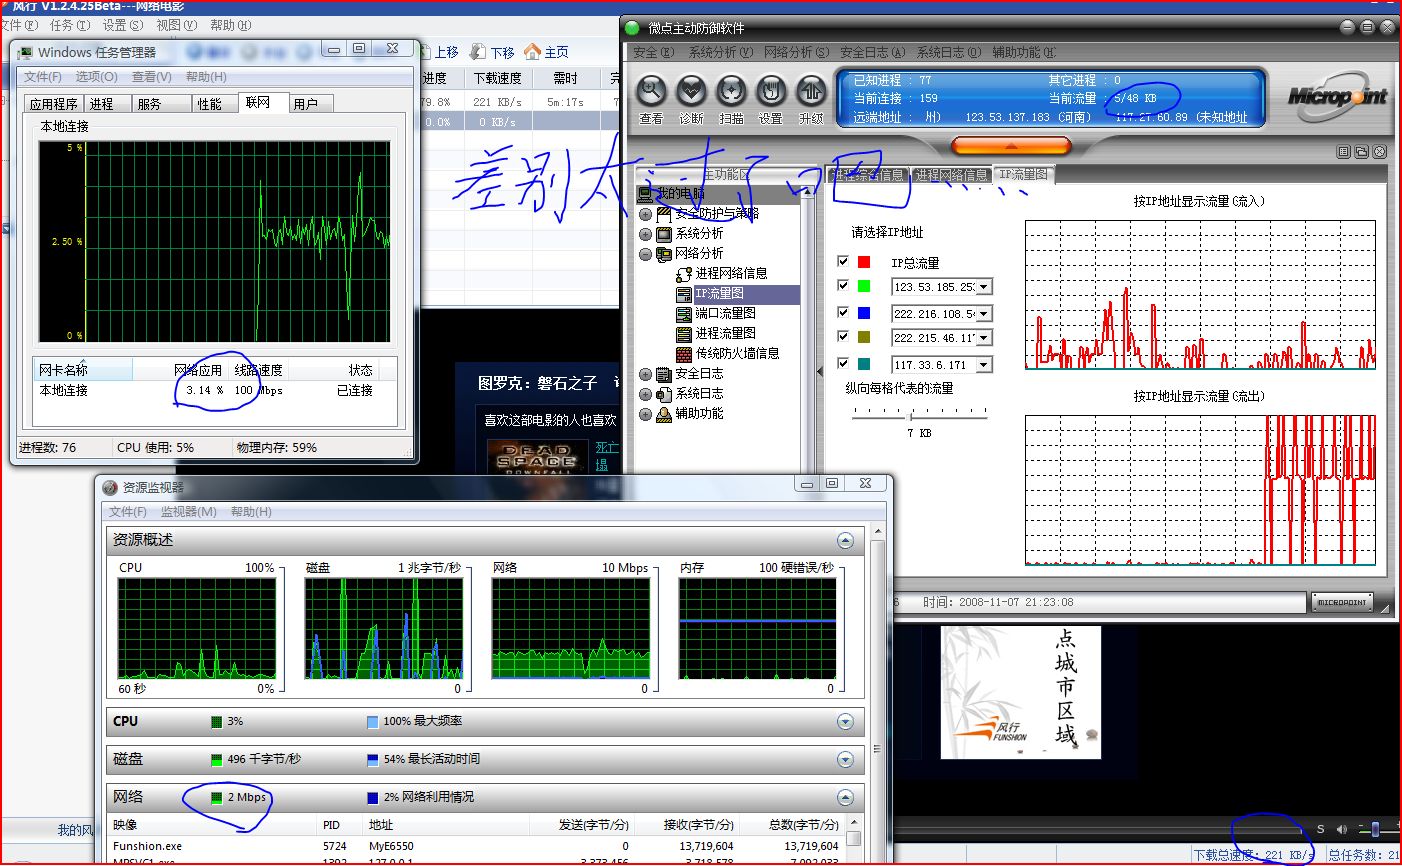Expand the 系统日志 tree node
The width and height of the screenshot is (1402, 866).
pos(645,394)
